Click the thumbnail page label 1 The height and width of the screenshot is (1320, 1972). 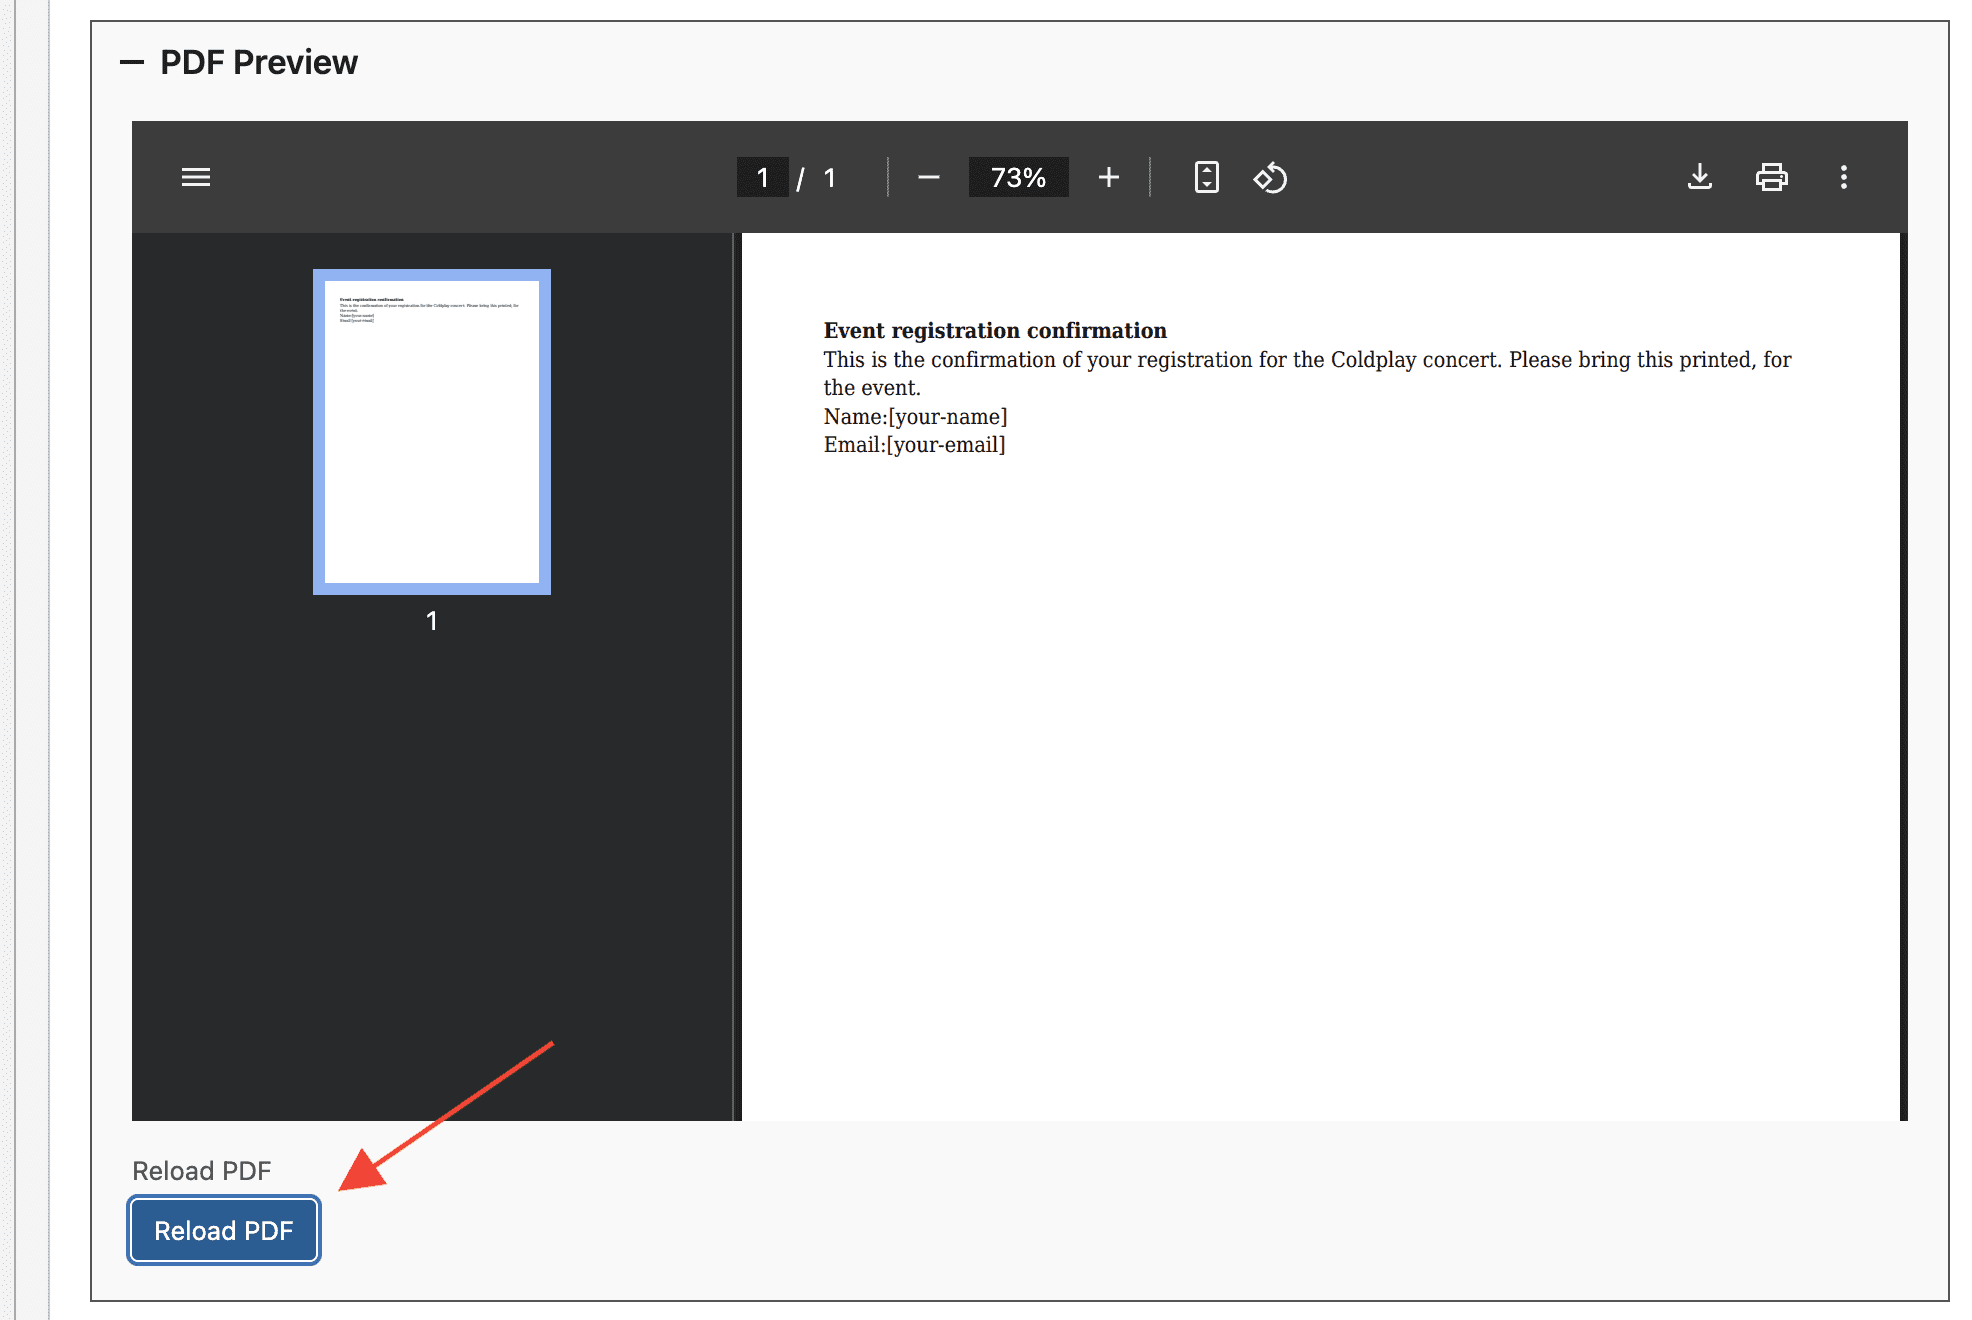click(x=431, y=621)
